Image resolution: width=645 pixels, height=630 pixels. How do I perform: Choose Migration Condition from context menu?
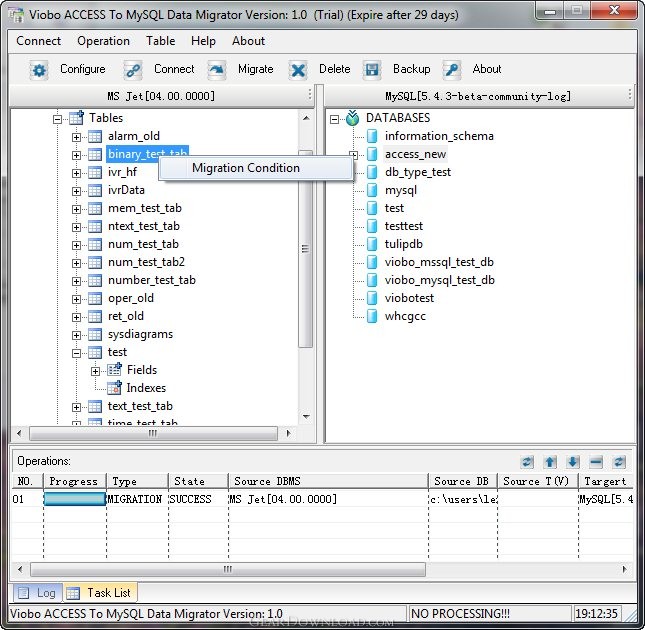coord(255,168)
